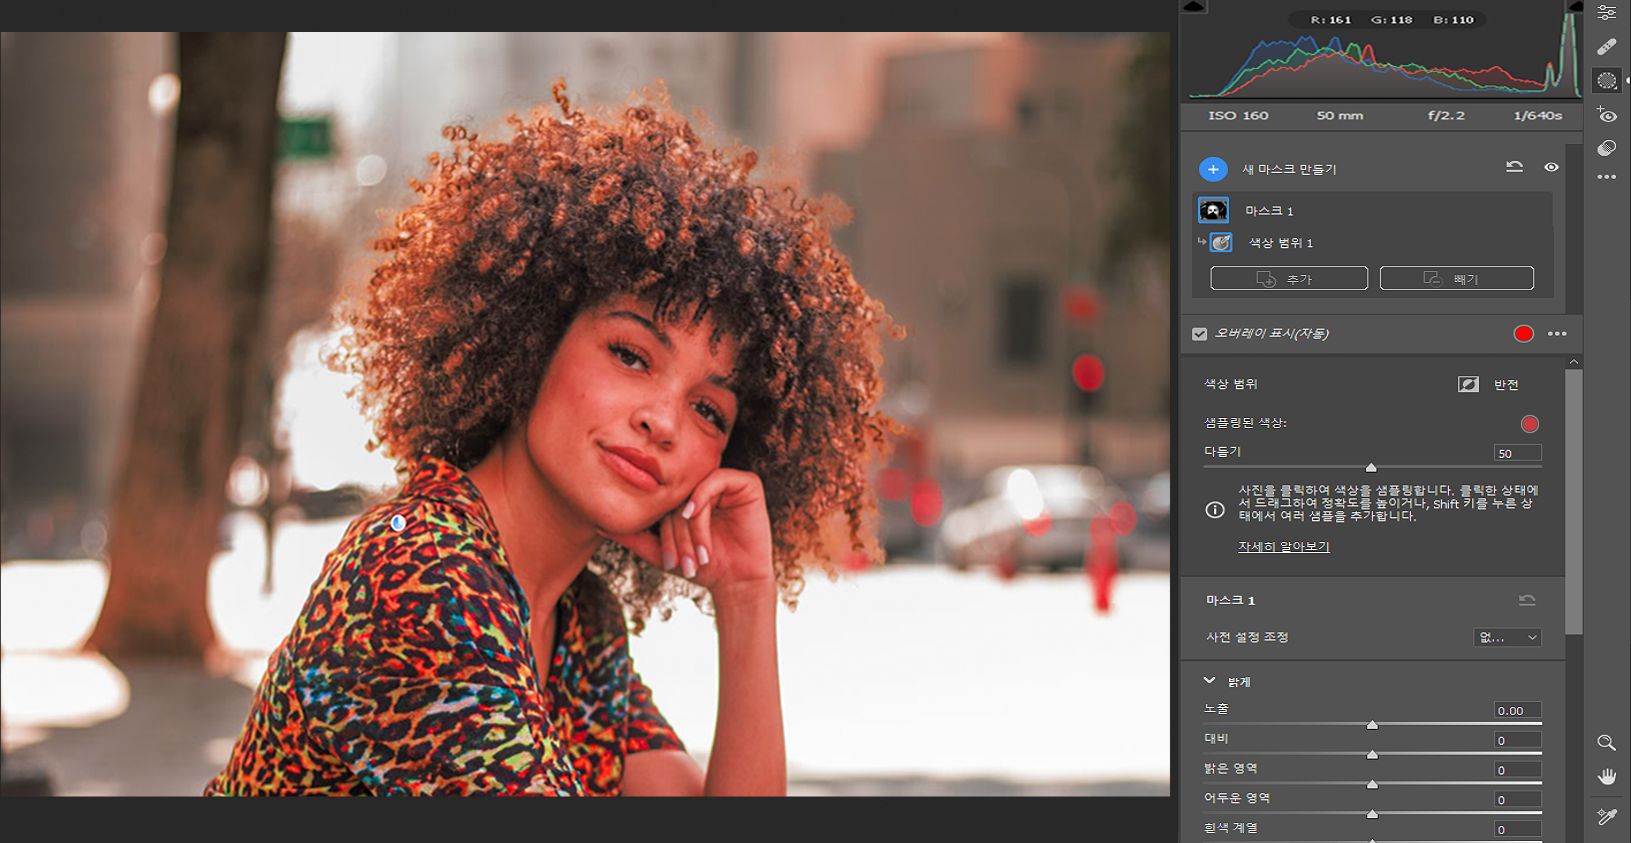Click the 대비 slider handle

[x=1372, y=754]
